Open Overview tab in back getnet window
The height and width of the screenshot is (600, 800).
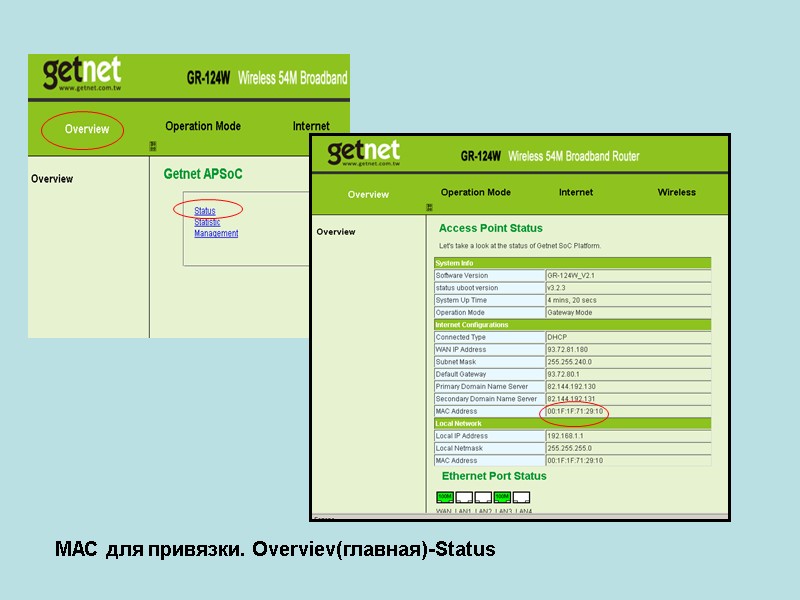point(87,129)
